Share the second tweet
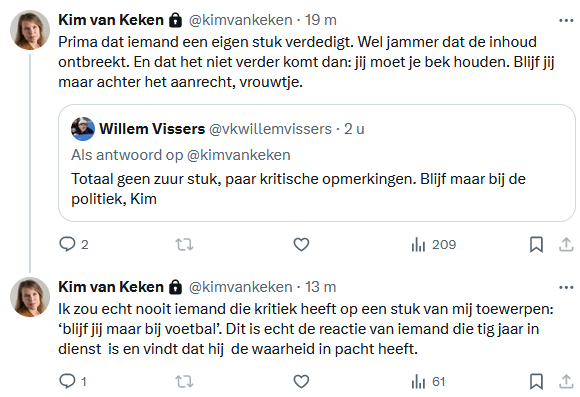 click(x=566, y=381)
